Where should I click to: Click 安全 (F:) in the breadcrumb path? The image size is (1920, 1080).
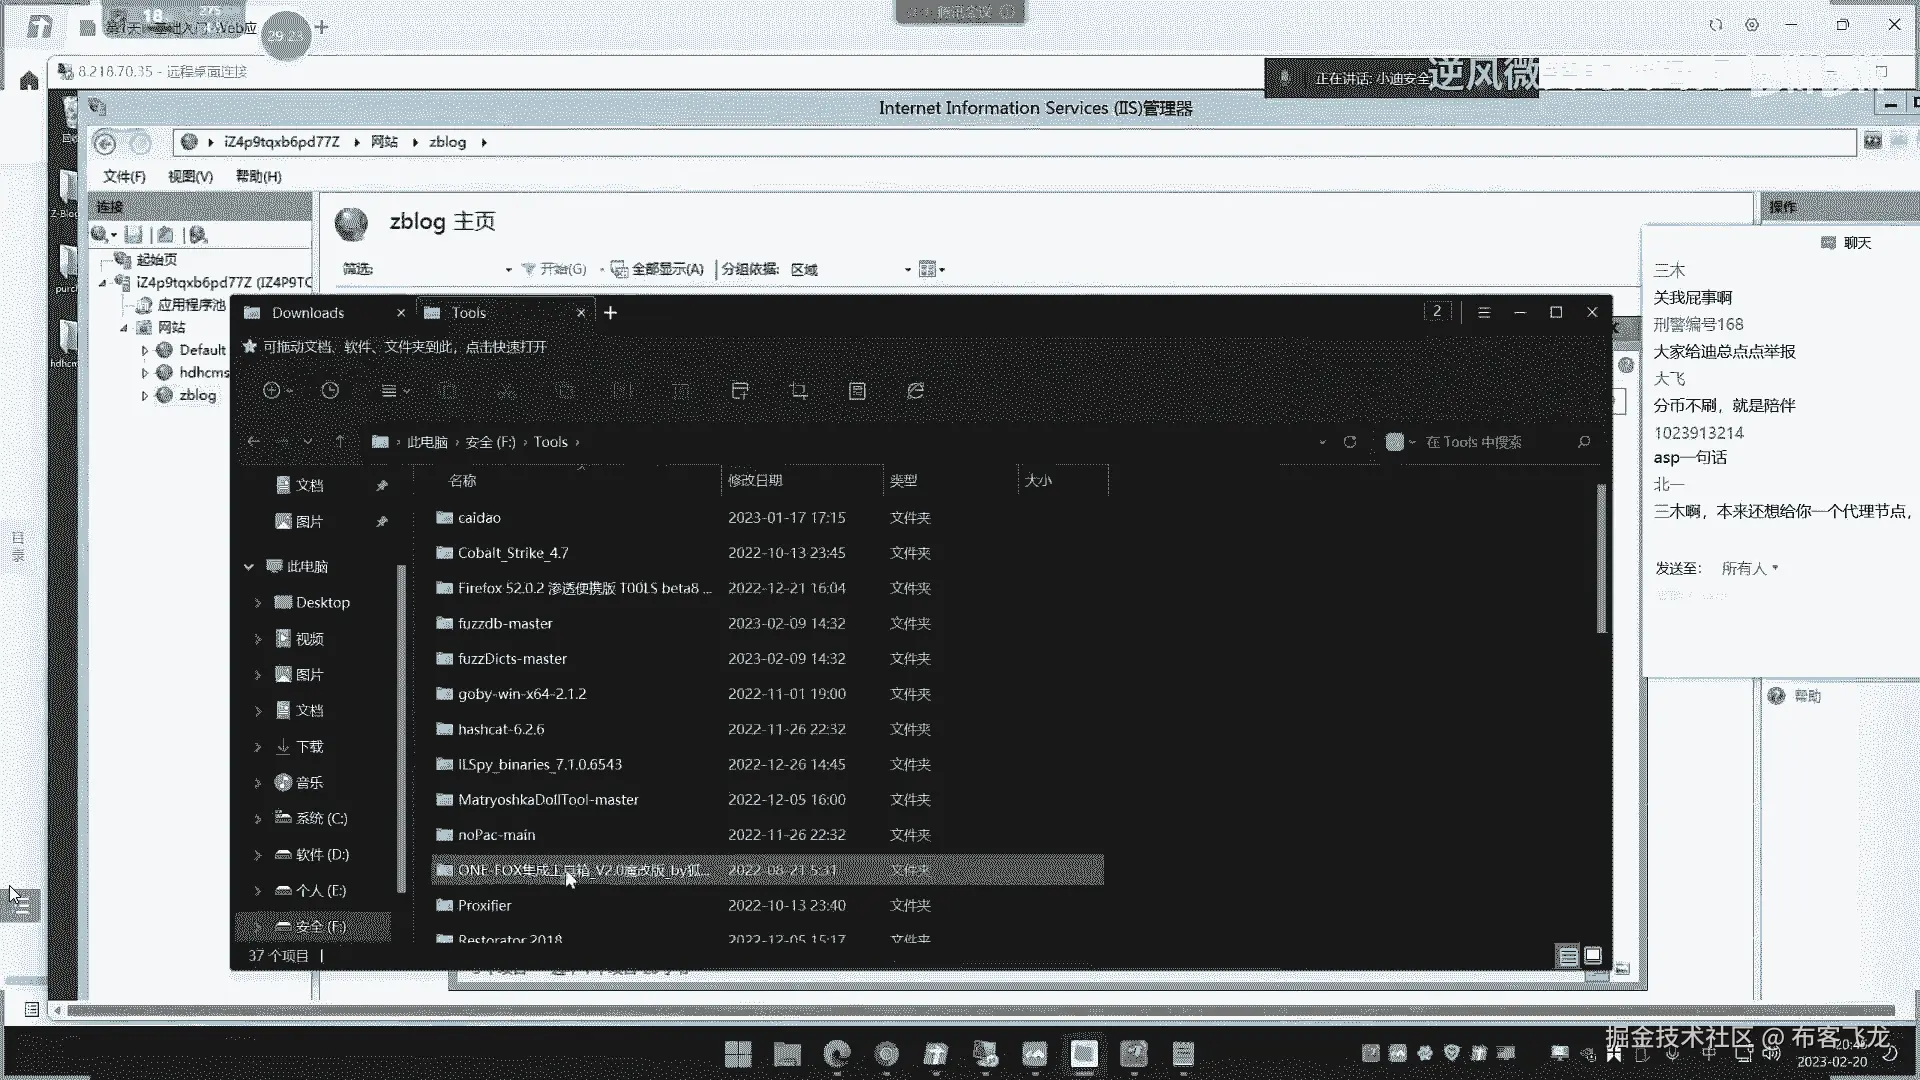point(490,442)
